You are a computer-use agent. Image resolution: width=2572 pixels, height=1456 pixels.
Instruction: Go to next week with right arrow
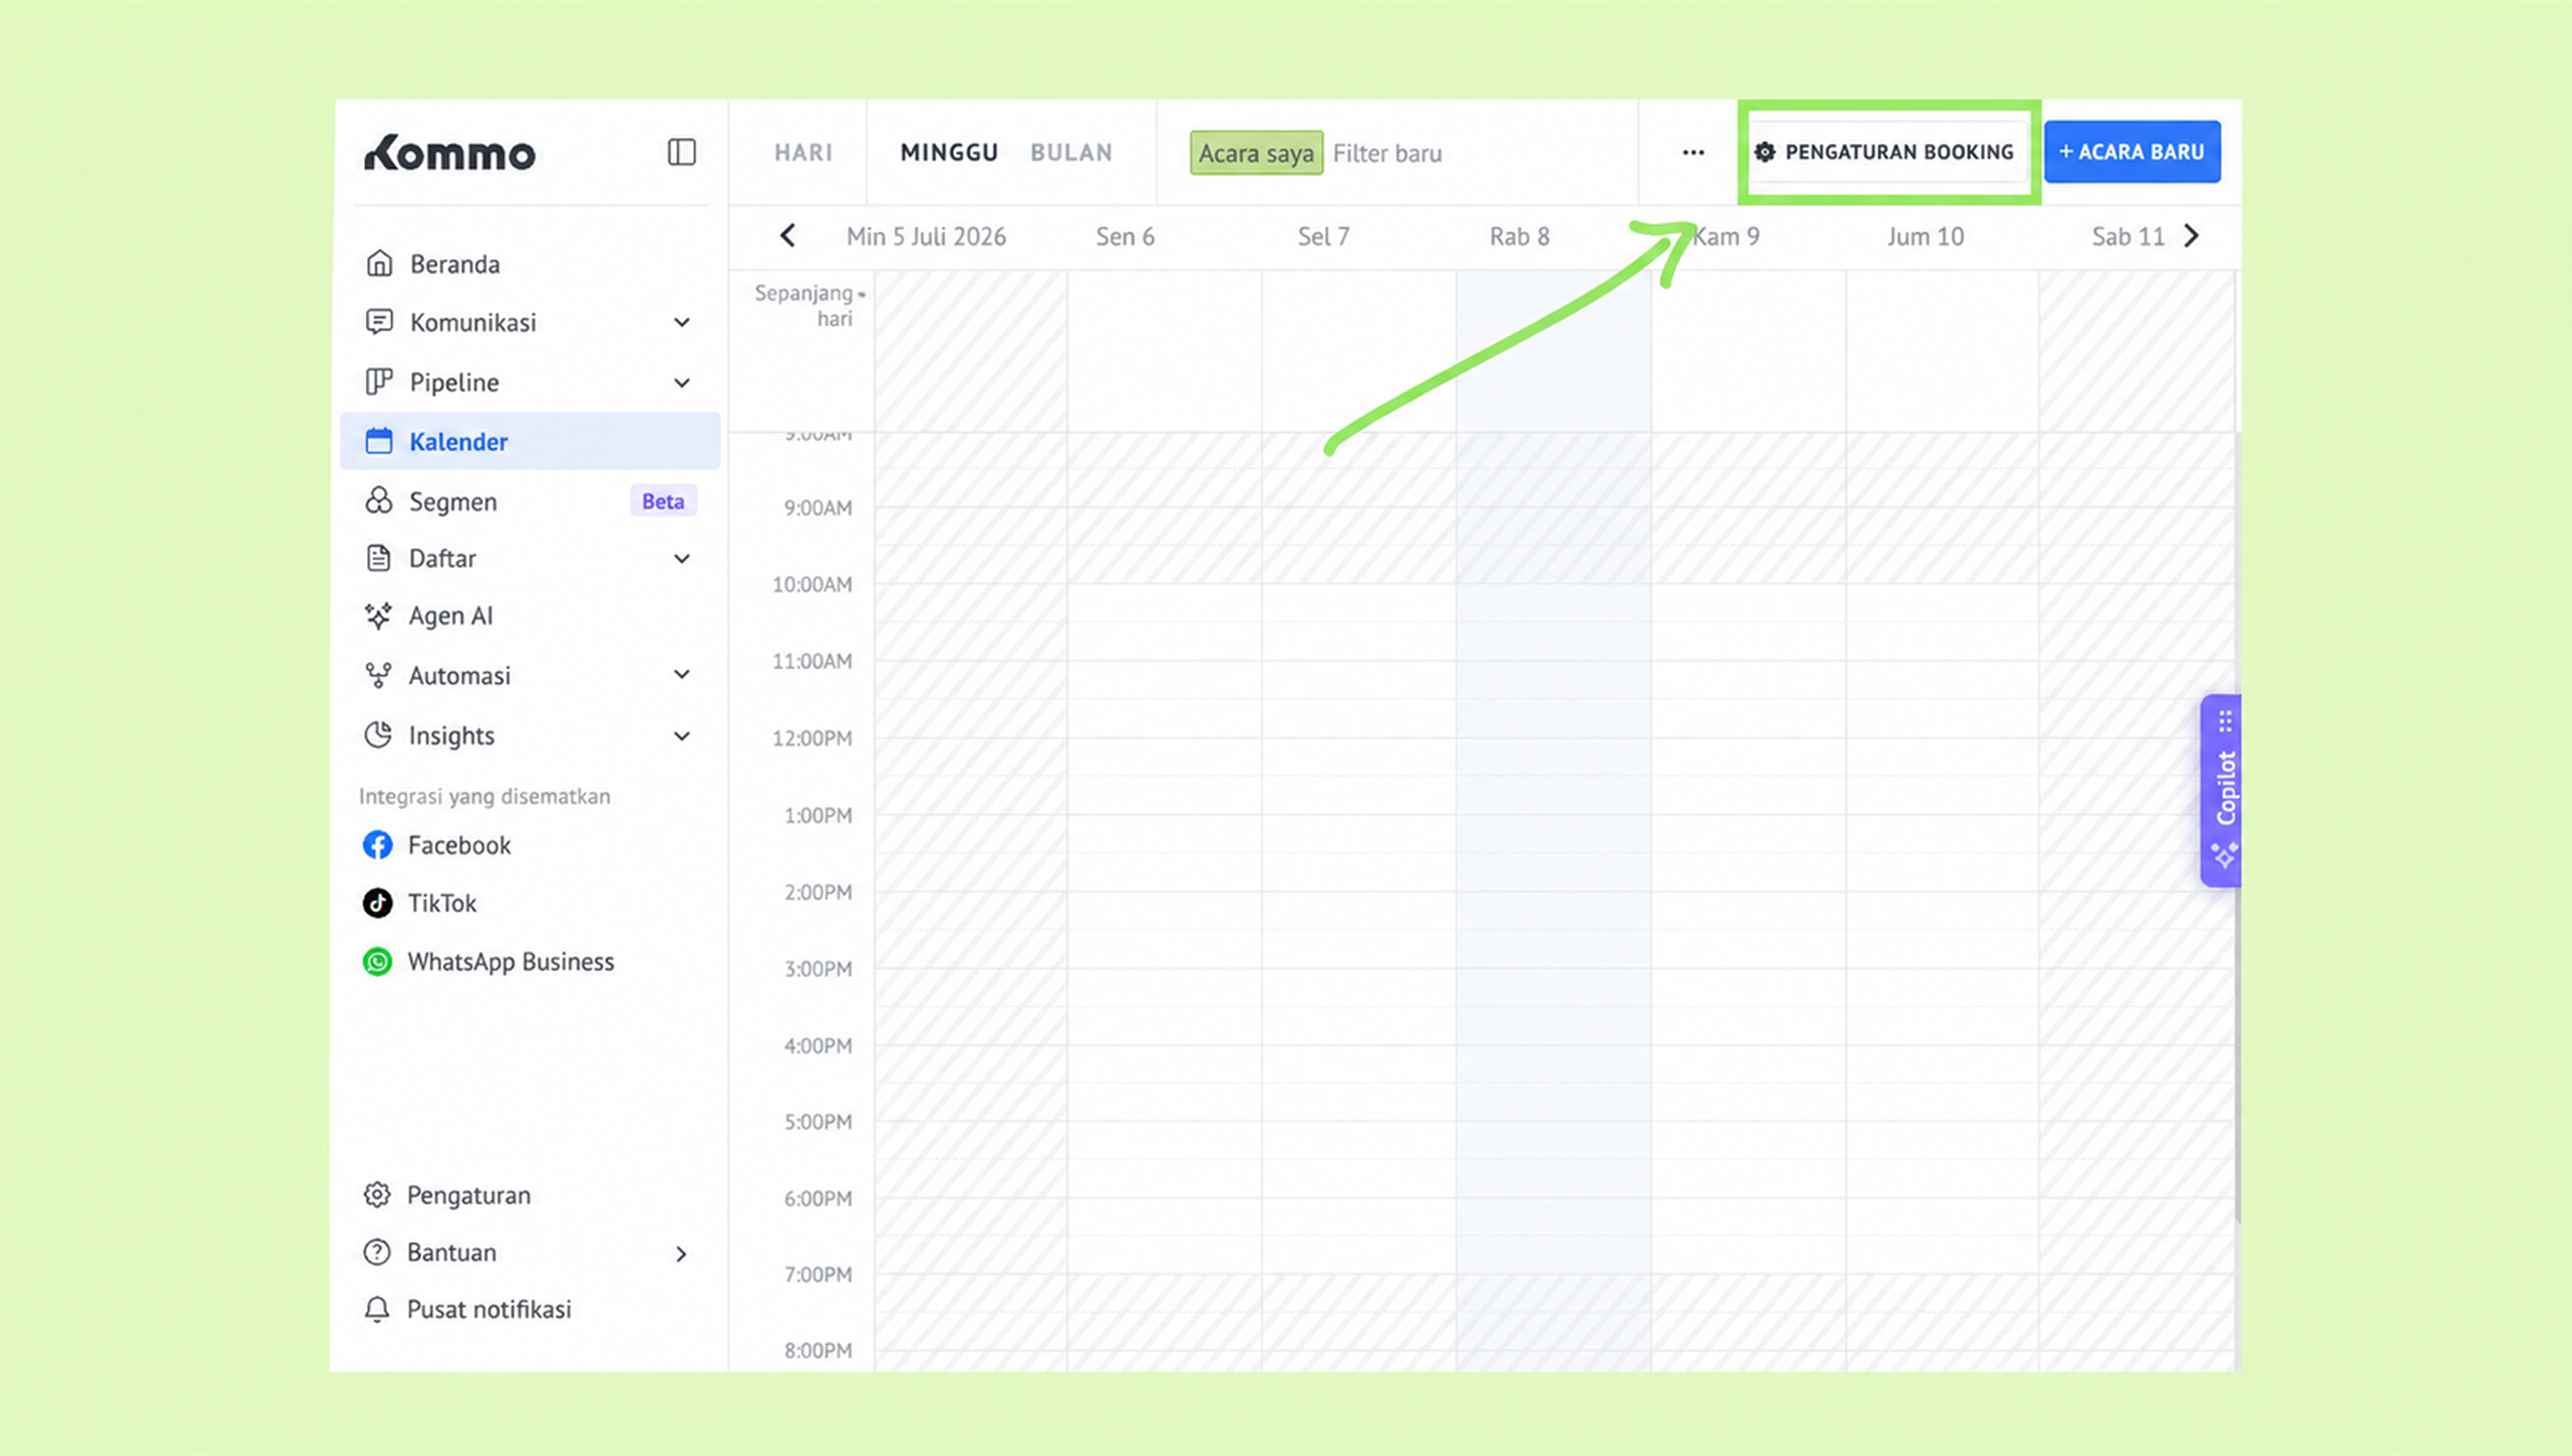pos(2191,236)
